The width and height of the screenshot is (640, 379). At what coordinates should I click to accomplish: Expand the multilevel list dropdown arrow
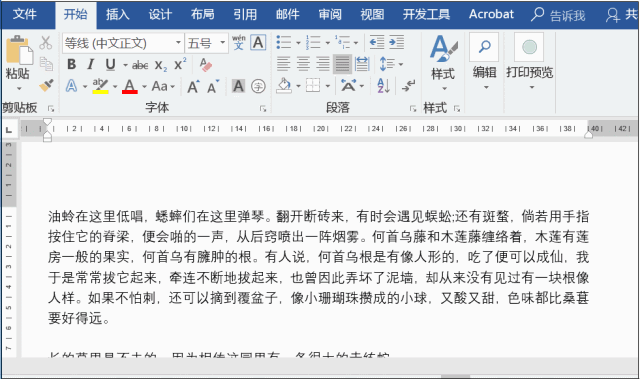coord(356,42)
